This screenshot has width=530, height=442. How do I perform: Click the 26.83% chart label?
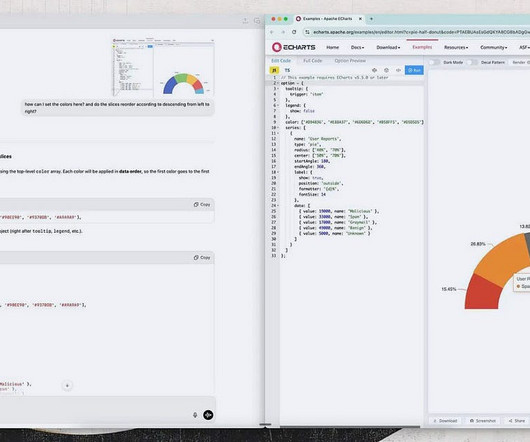[x=478, y=244]
